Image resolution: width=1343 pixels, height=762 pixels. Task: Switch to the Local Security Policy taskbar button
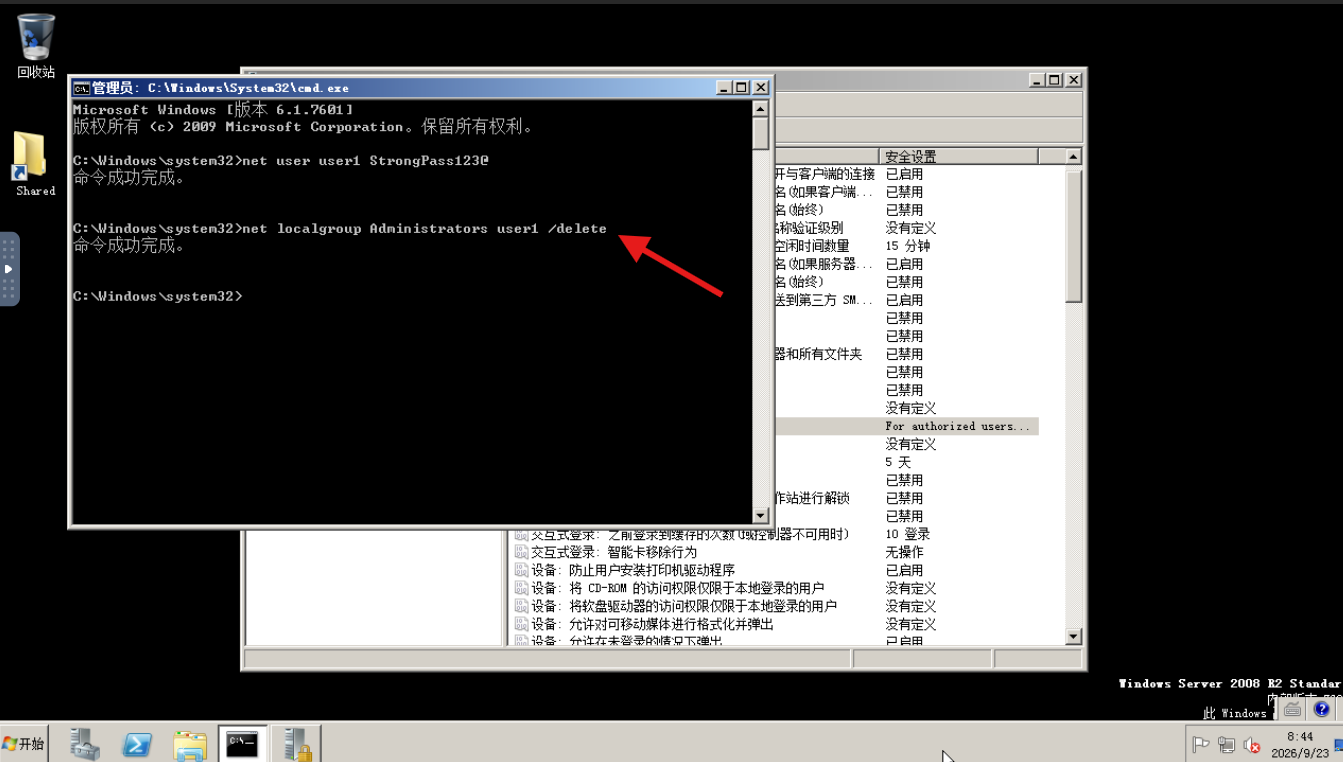[x=296, y=744]
